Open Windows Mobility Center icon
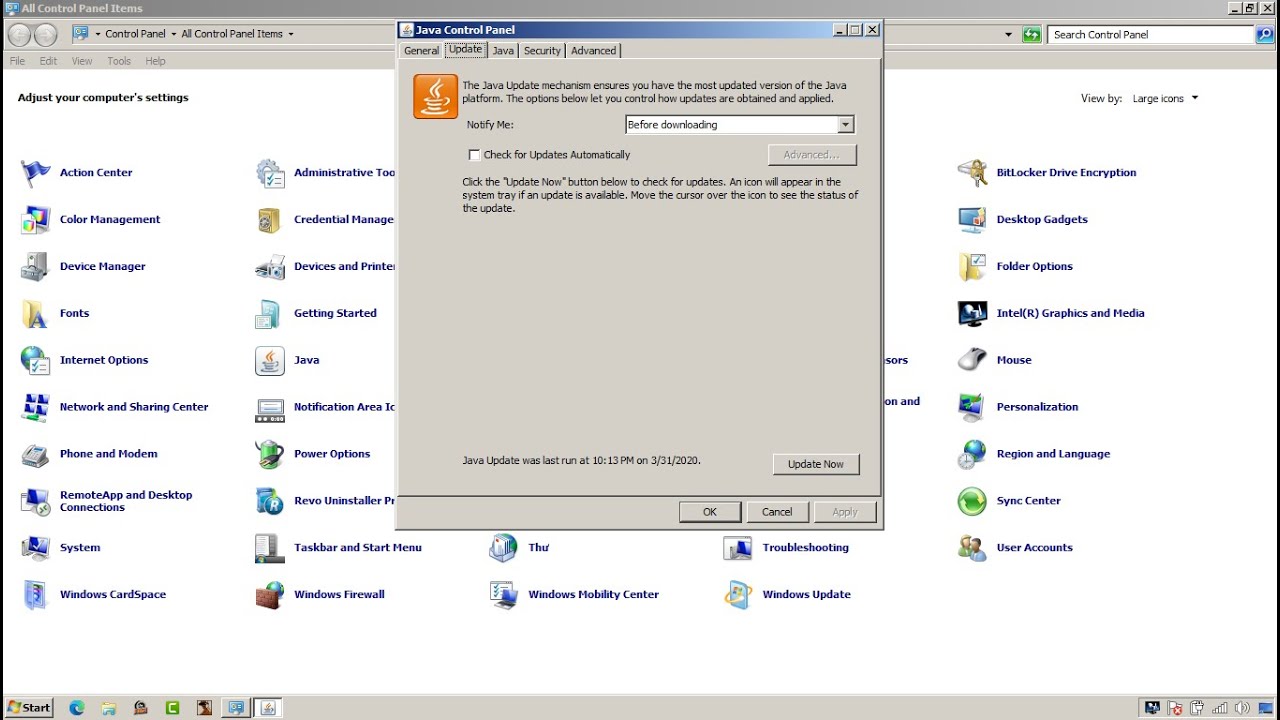1280x720 pixels. click(504, 595)
